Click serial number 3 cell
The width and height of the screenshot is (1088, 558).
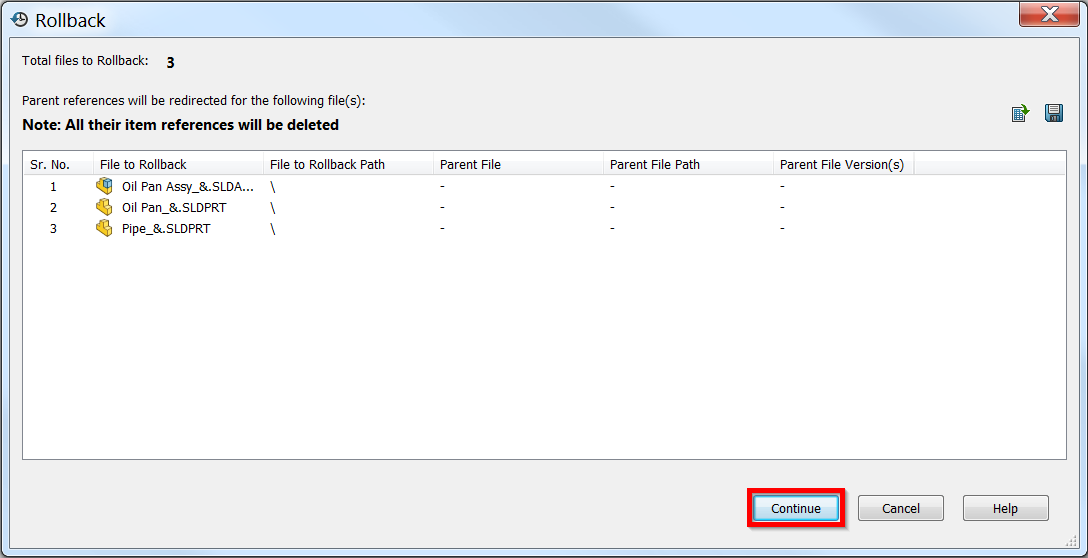[53, 228]
